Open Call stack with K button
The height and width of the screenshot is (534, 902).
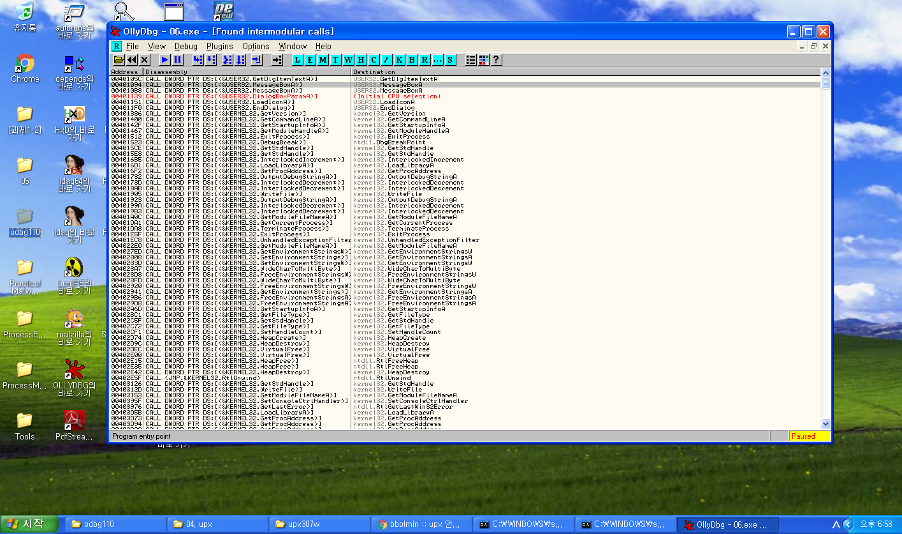pyautogui.click(x=399, y=60)
